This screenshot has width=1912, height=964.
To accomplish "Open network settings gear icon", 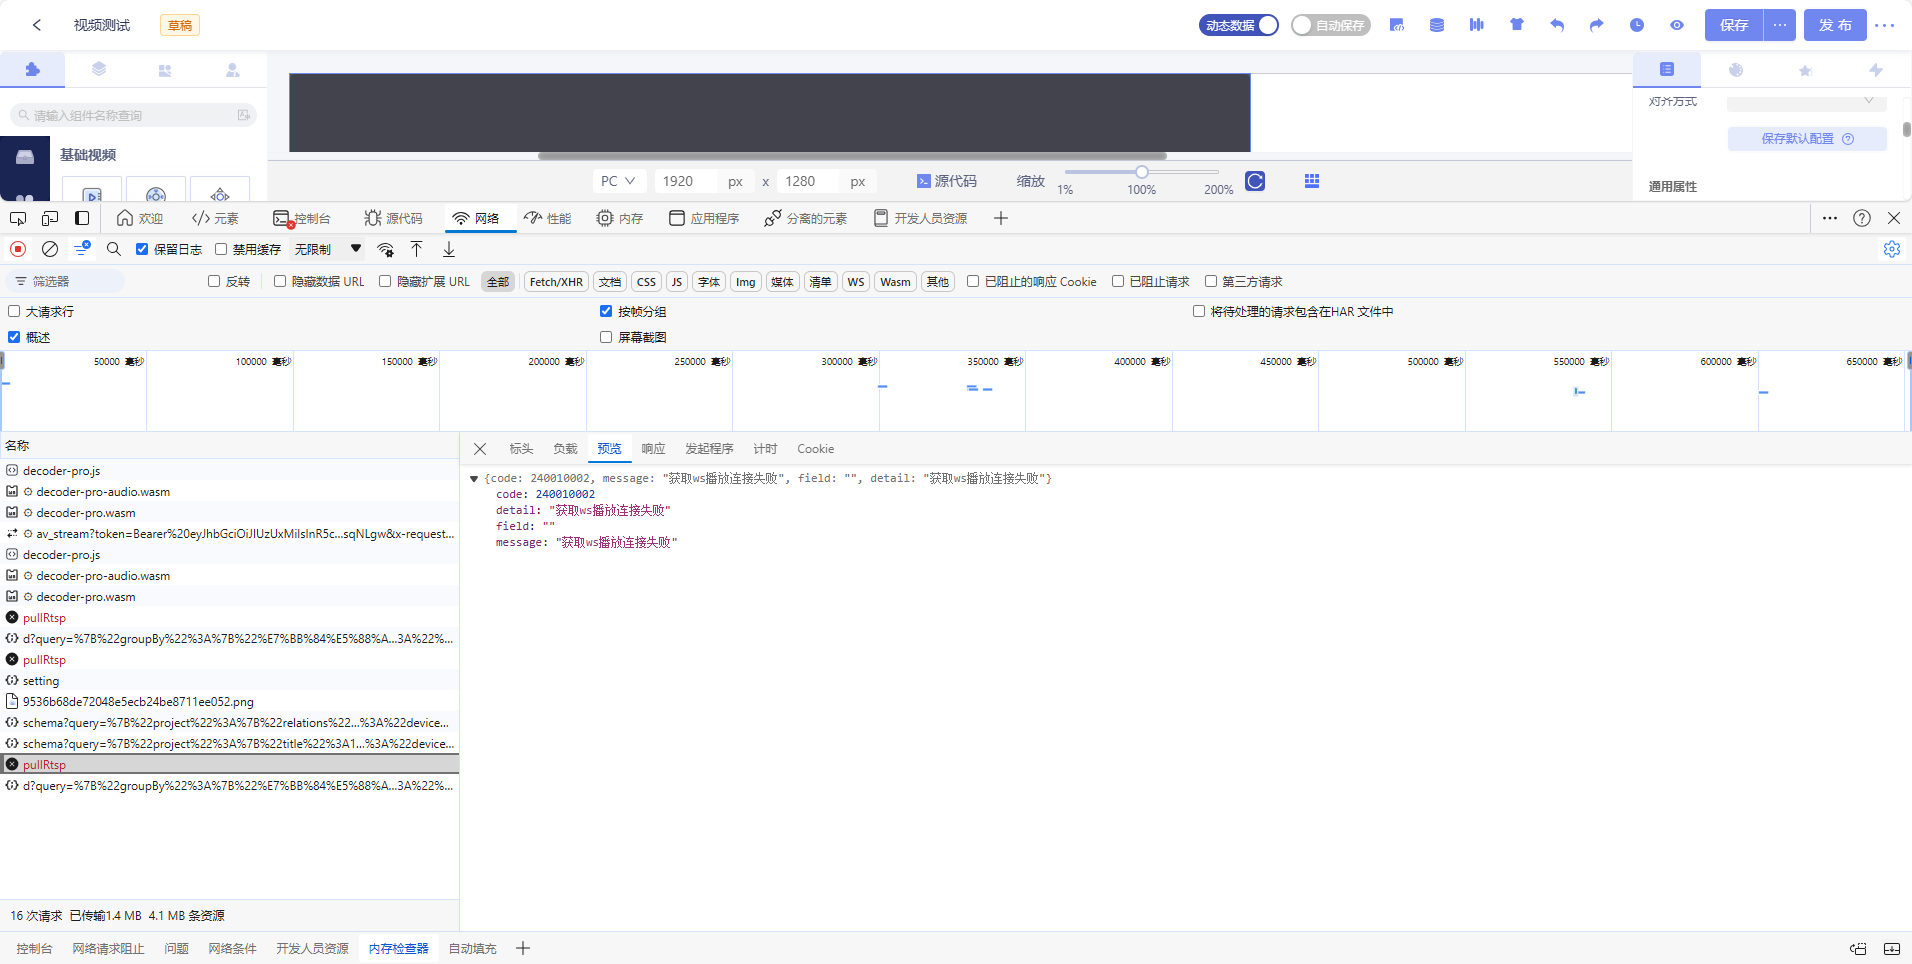I will pyautogui.click(x=1892, y=249).
